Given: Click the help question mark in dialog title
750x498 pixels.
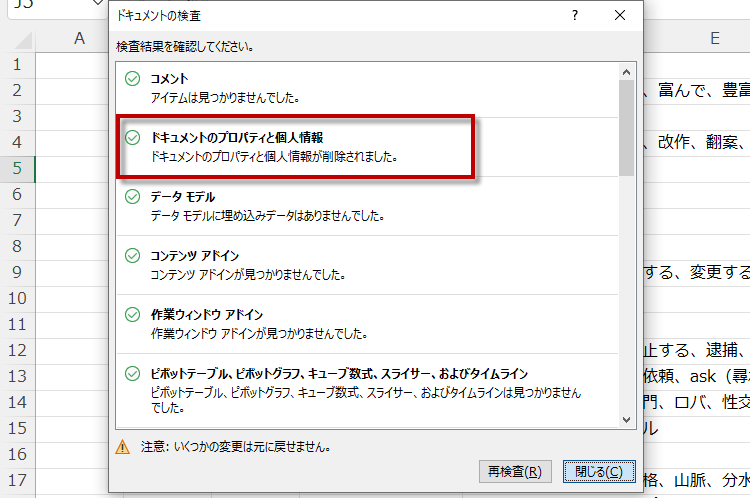Looking at the screenshot, I should pyautogui.click(x=574, y=15).
